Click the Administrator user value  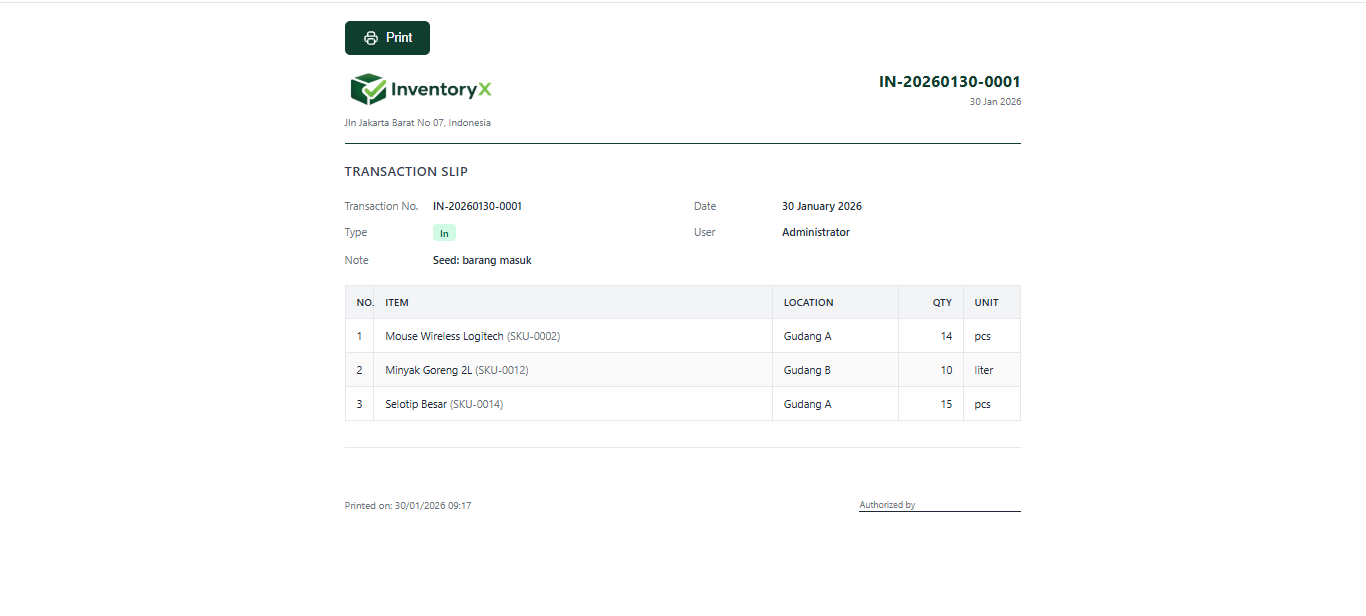(815, 232)
